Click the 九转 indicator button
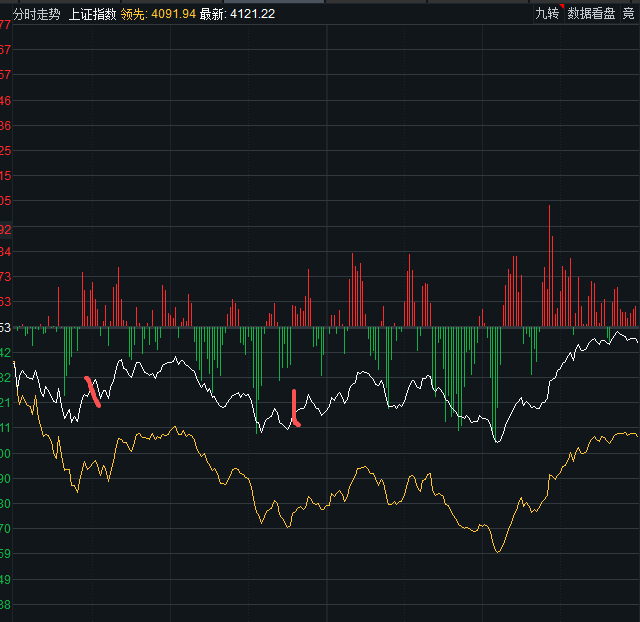 548,13
